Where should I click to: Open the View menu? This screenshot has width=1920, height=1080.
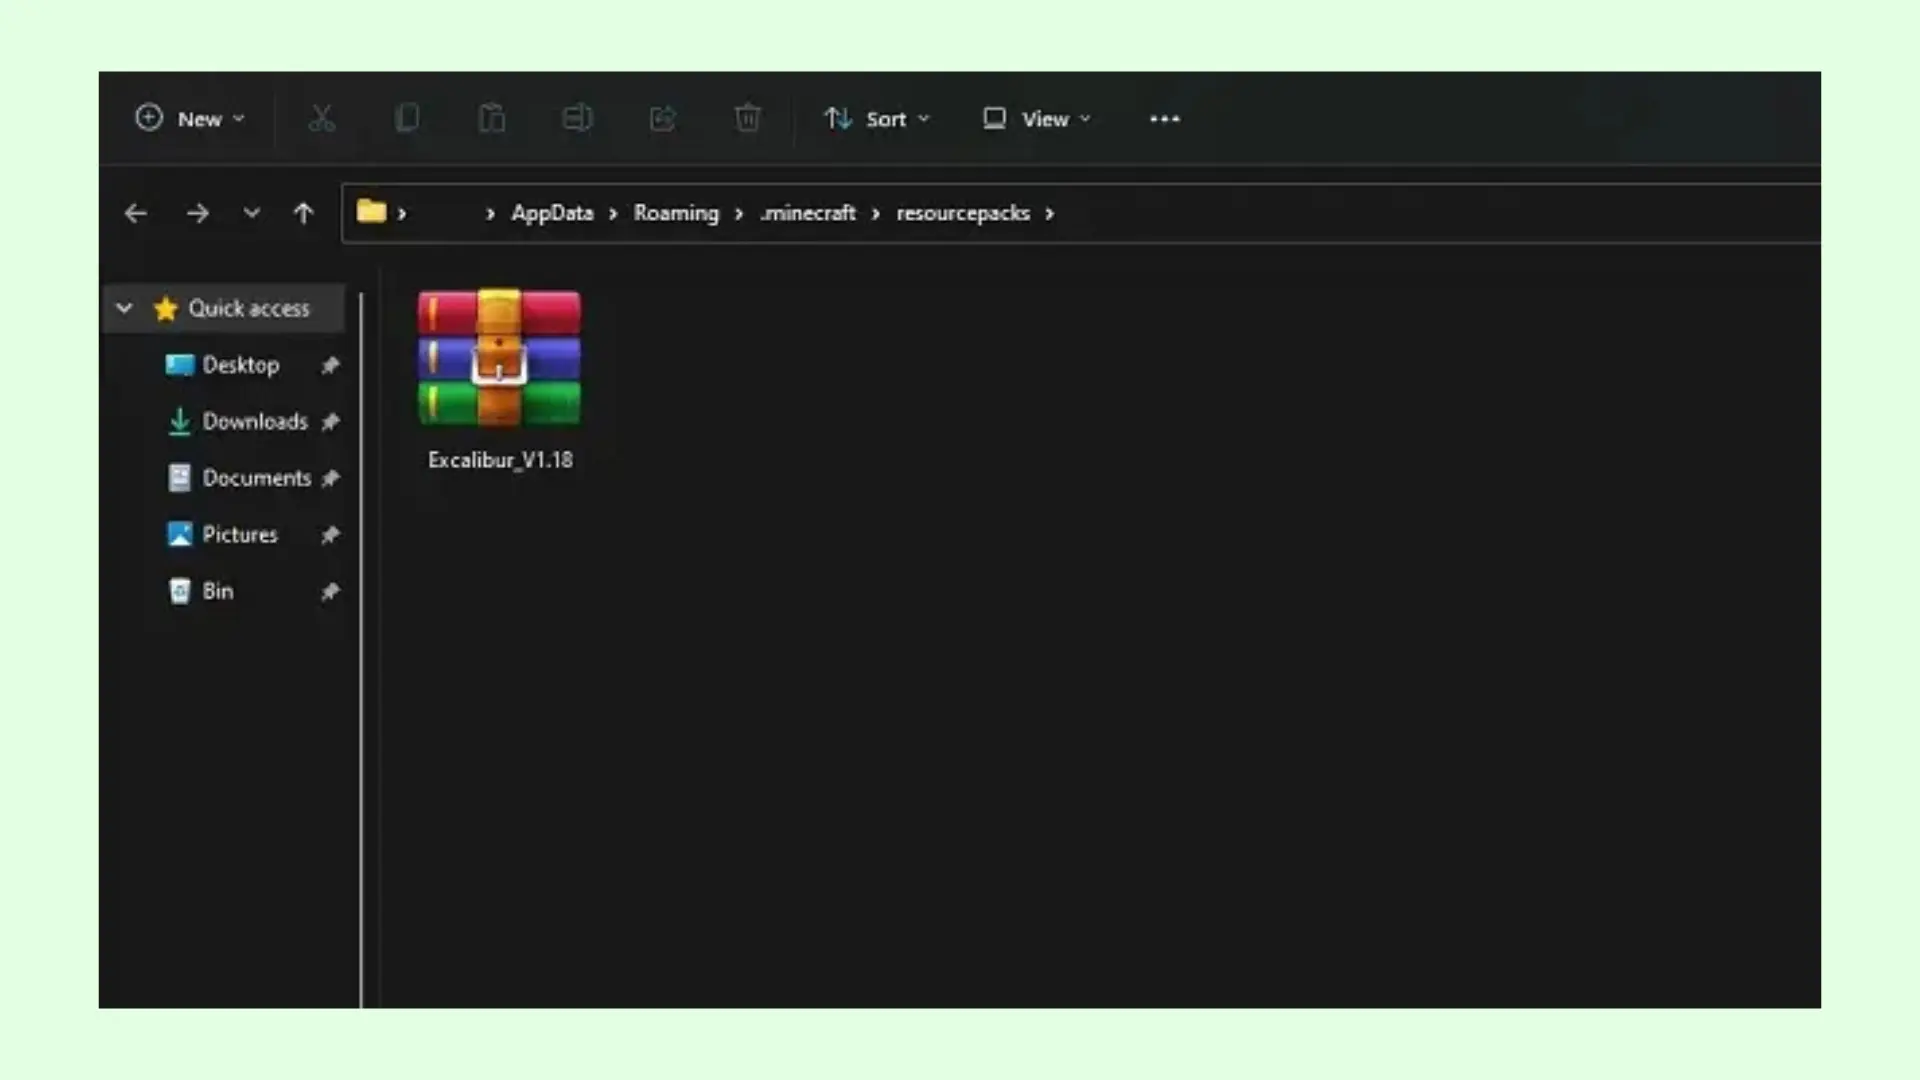click(1036, 118)
